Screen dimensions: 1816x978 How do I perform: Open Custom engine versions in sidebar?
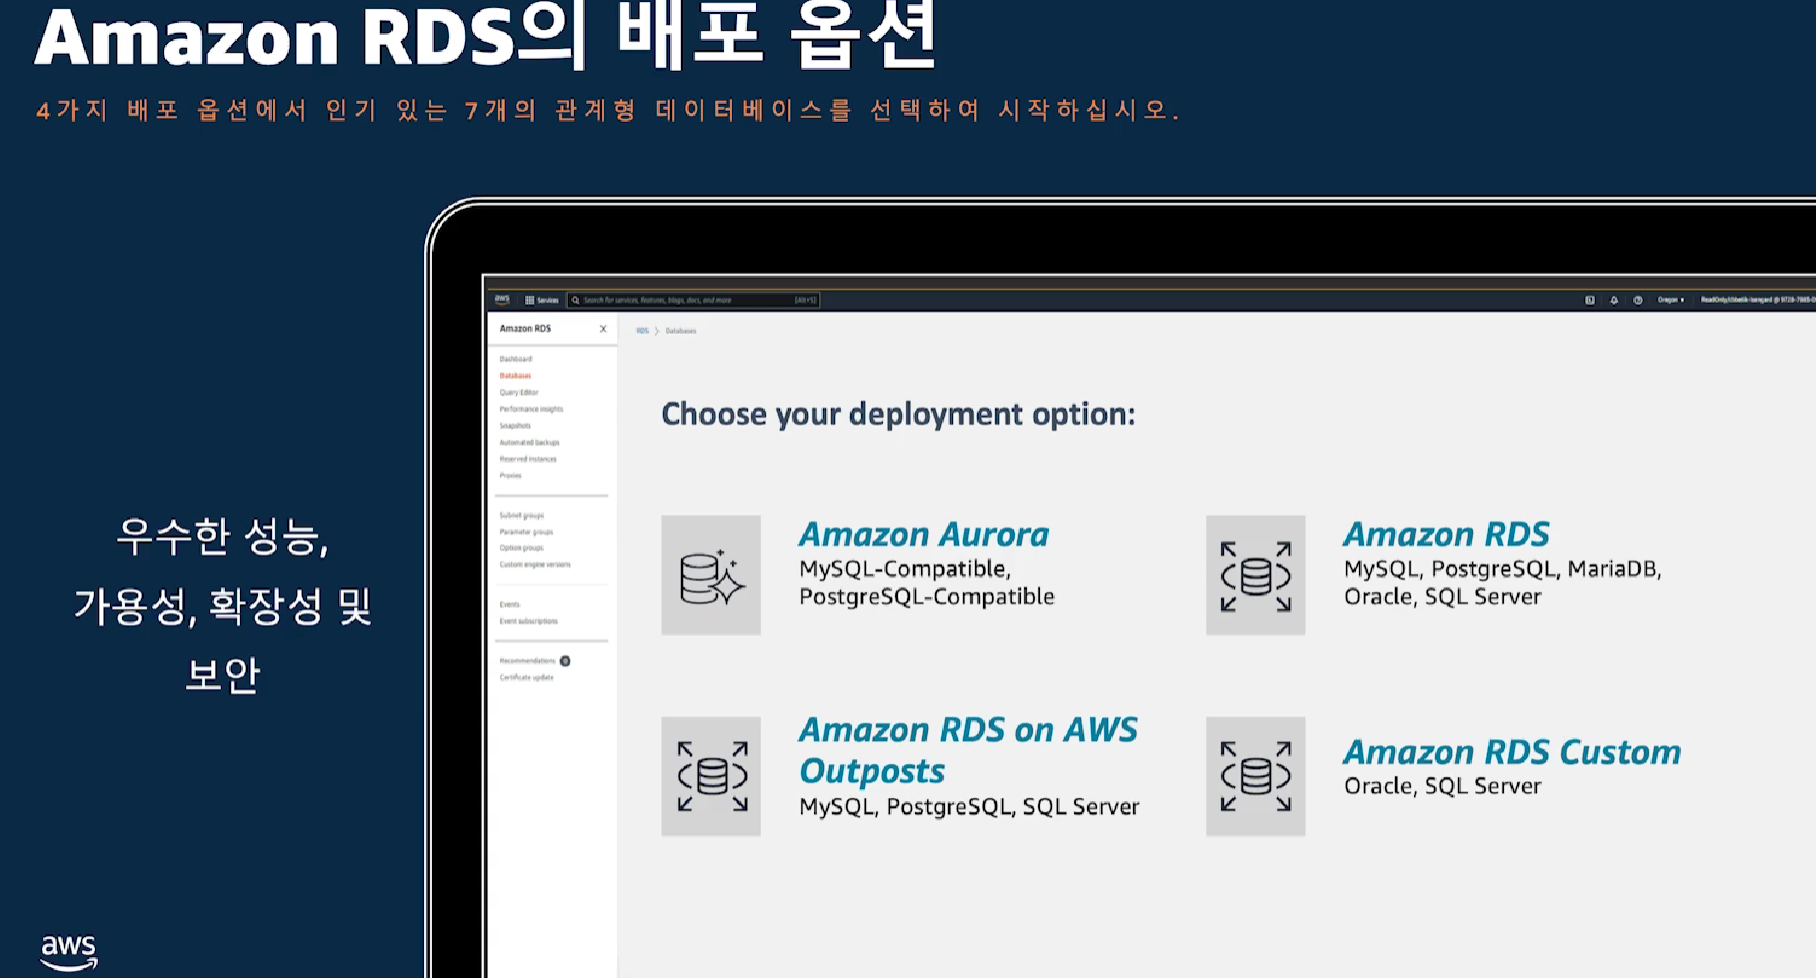[535, 565]
